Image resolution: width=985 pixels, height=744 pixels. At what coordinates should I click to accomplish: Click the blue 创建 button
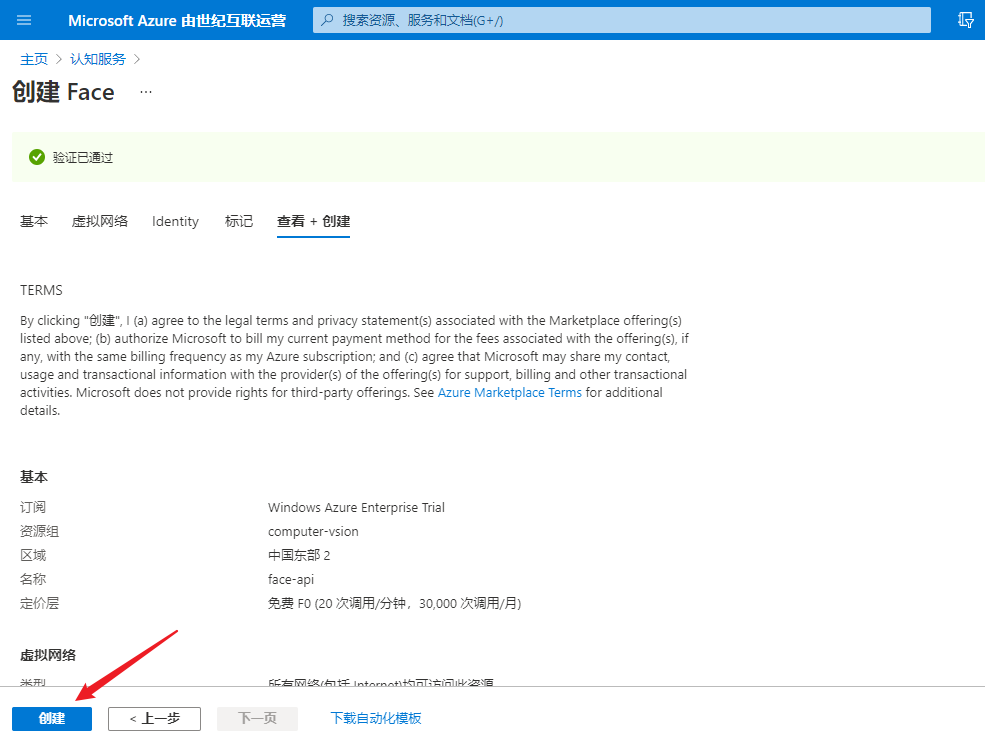pos(52,718)
